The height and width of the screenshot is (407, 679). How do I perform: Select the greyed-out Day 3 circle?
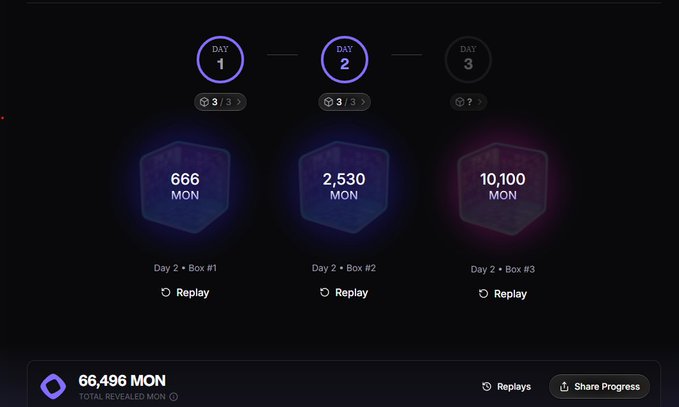(468, 59)
